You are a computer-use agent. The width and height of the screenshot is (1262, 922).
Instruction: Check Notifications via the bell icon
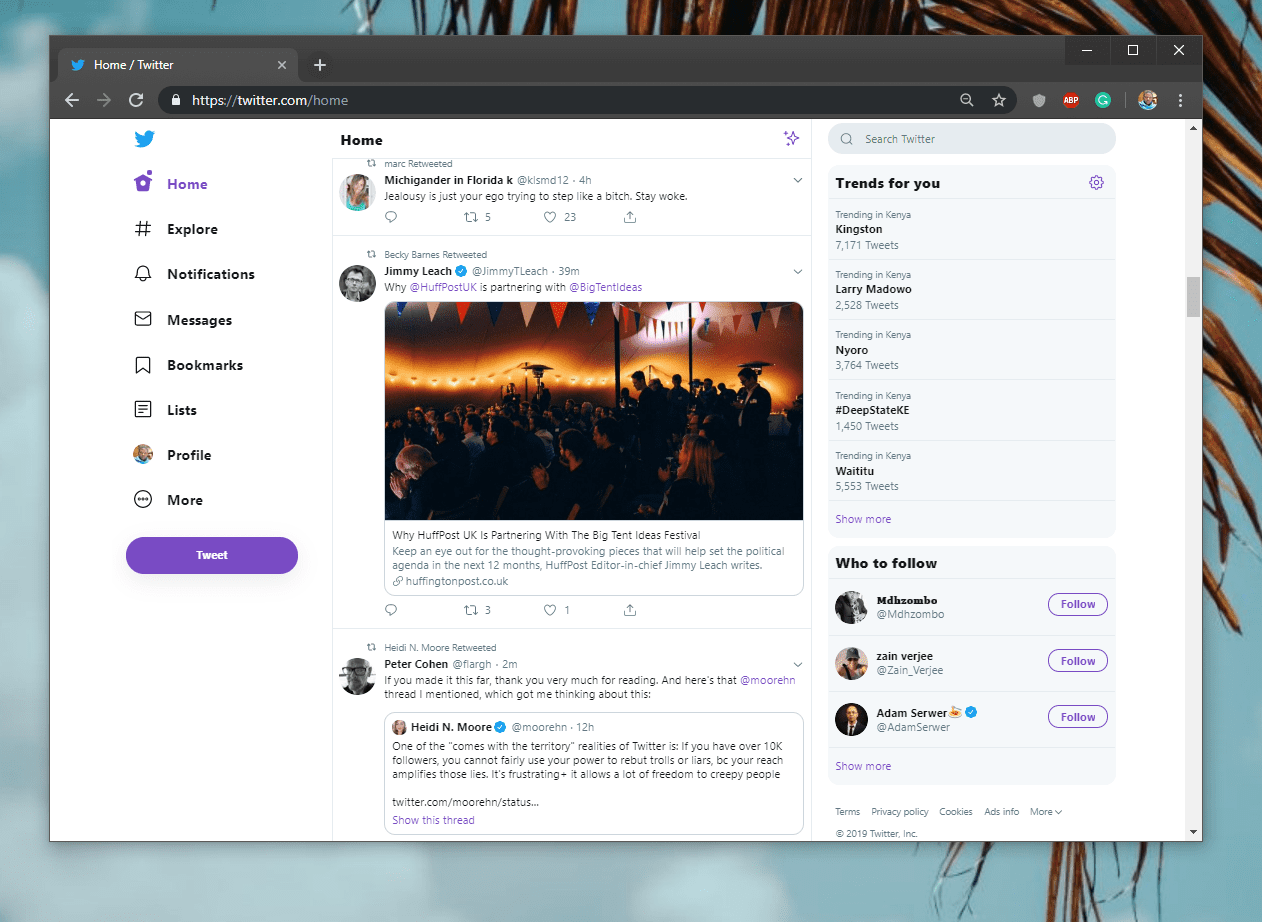pyautogui.click(x=143, y=274)
